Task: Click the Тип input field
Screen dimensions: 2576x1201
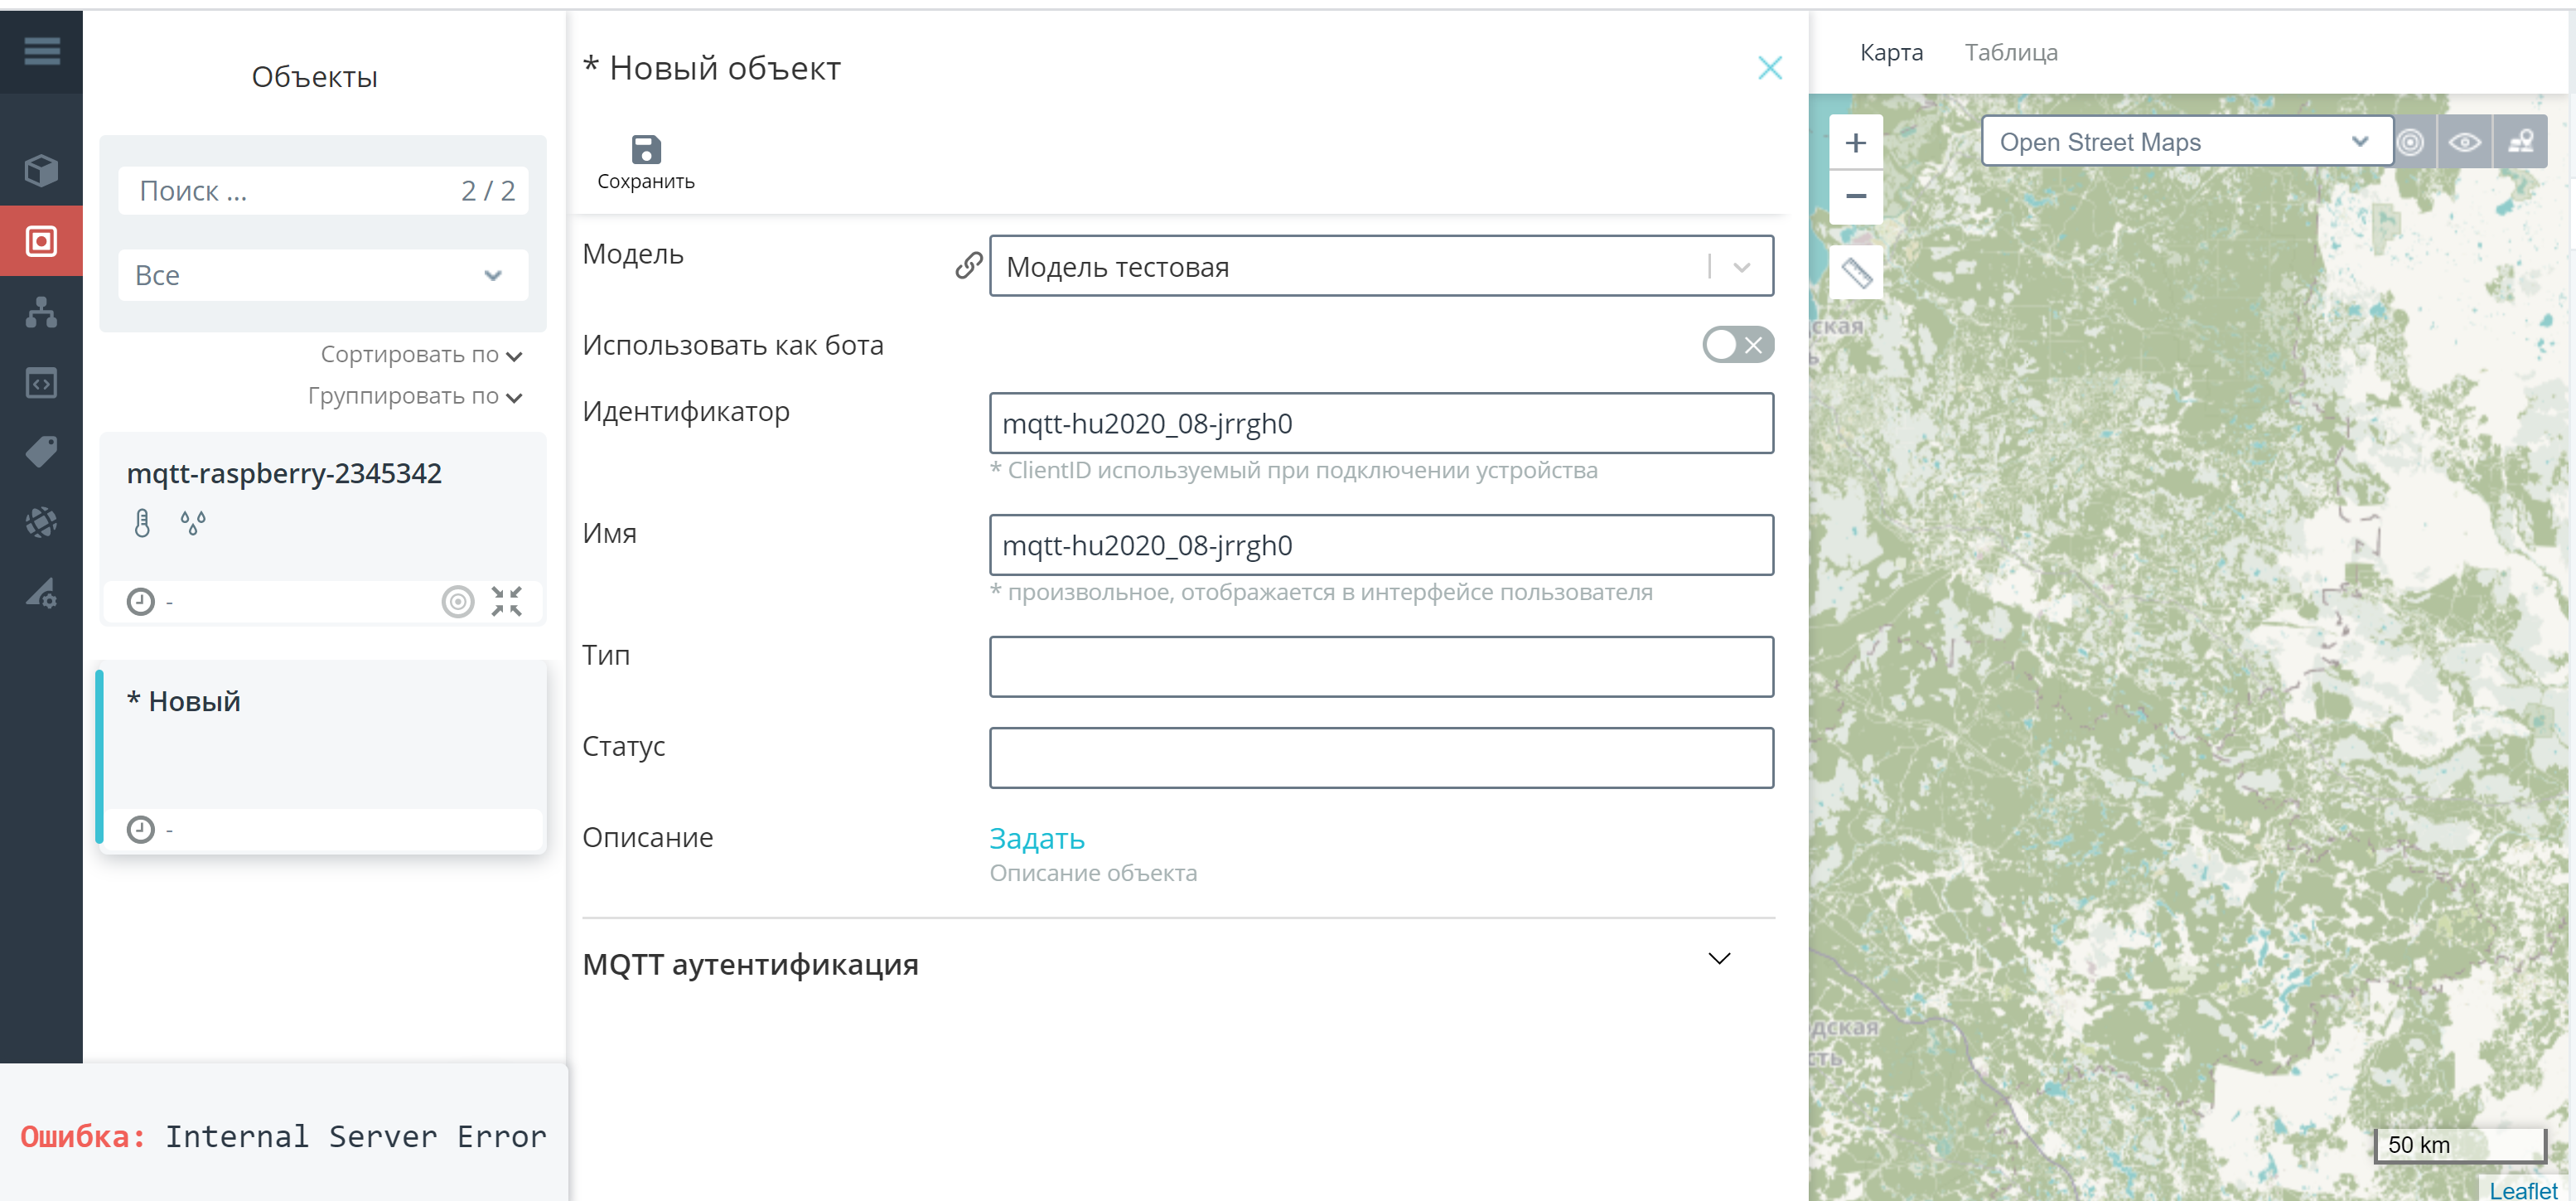Action: [1380, 666]
